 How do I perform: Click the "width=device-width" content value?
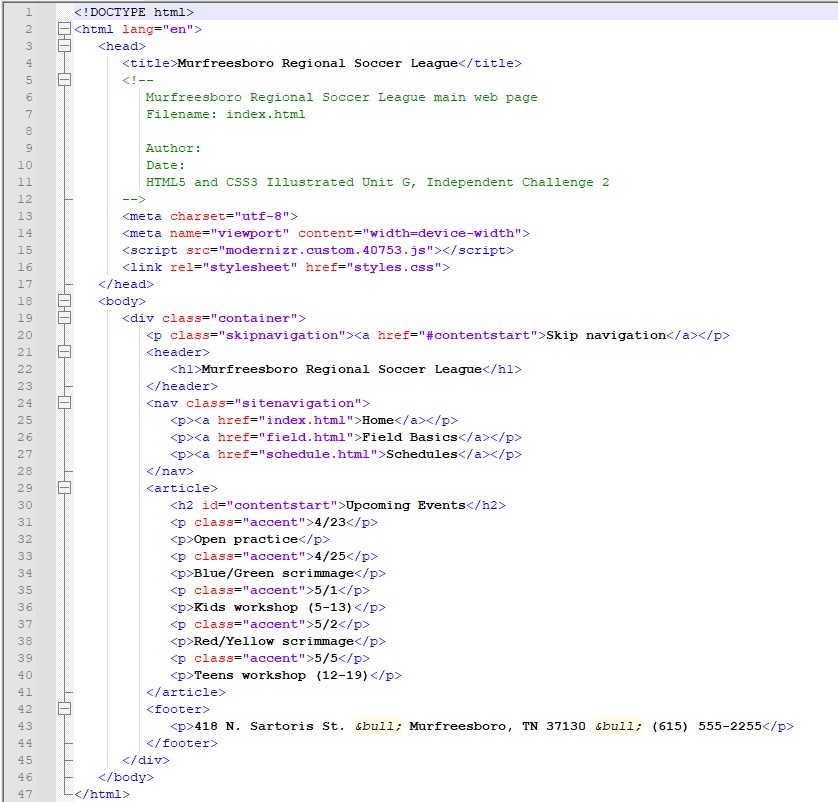442,233
